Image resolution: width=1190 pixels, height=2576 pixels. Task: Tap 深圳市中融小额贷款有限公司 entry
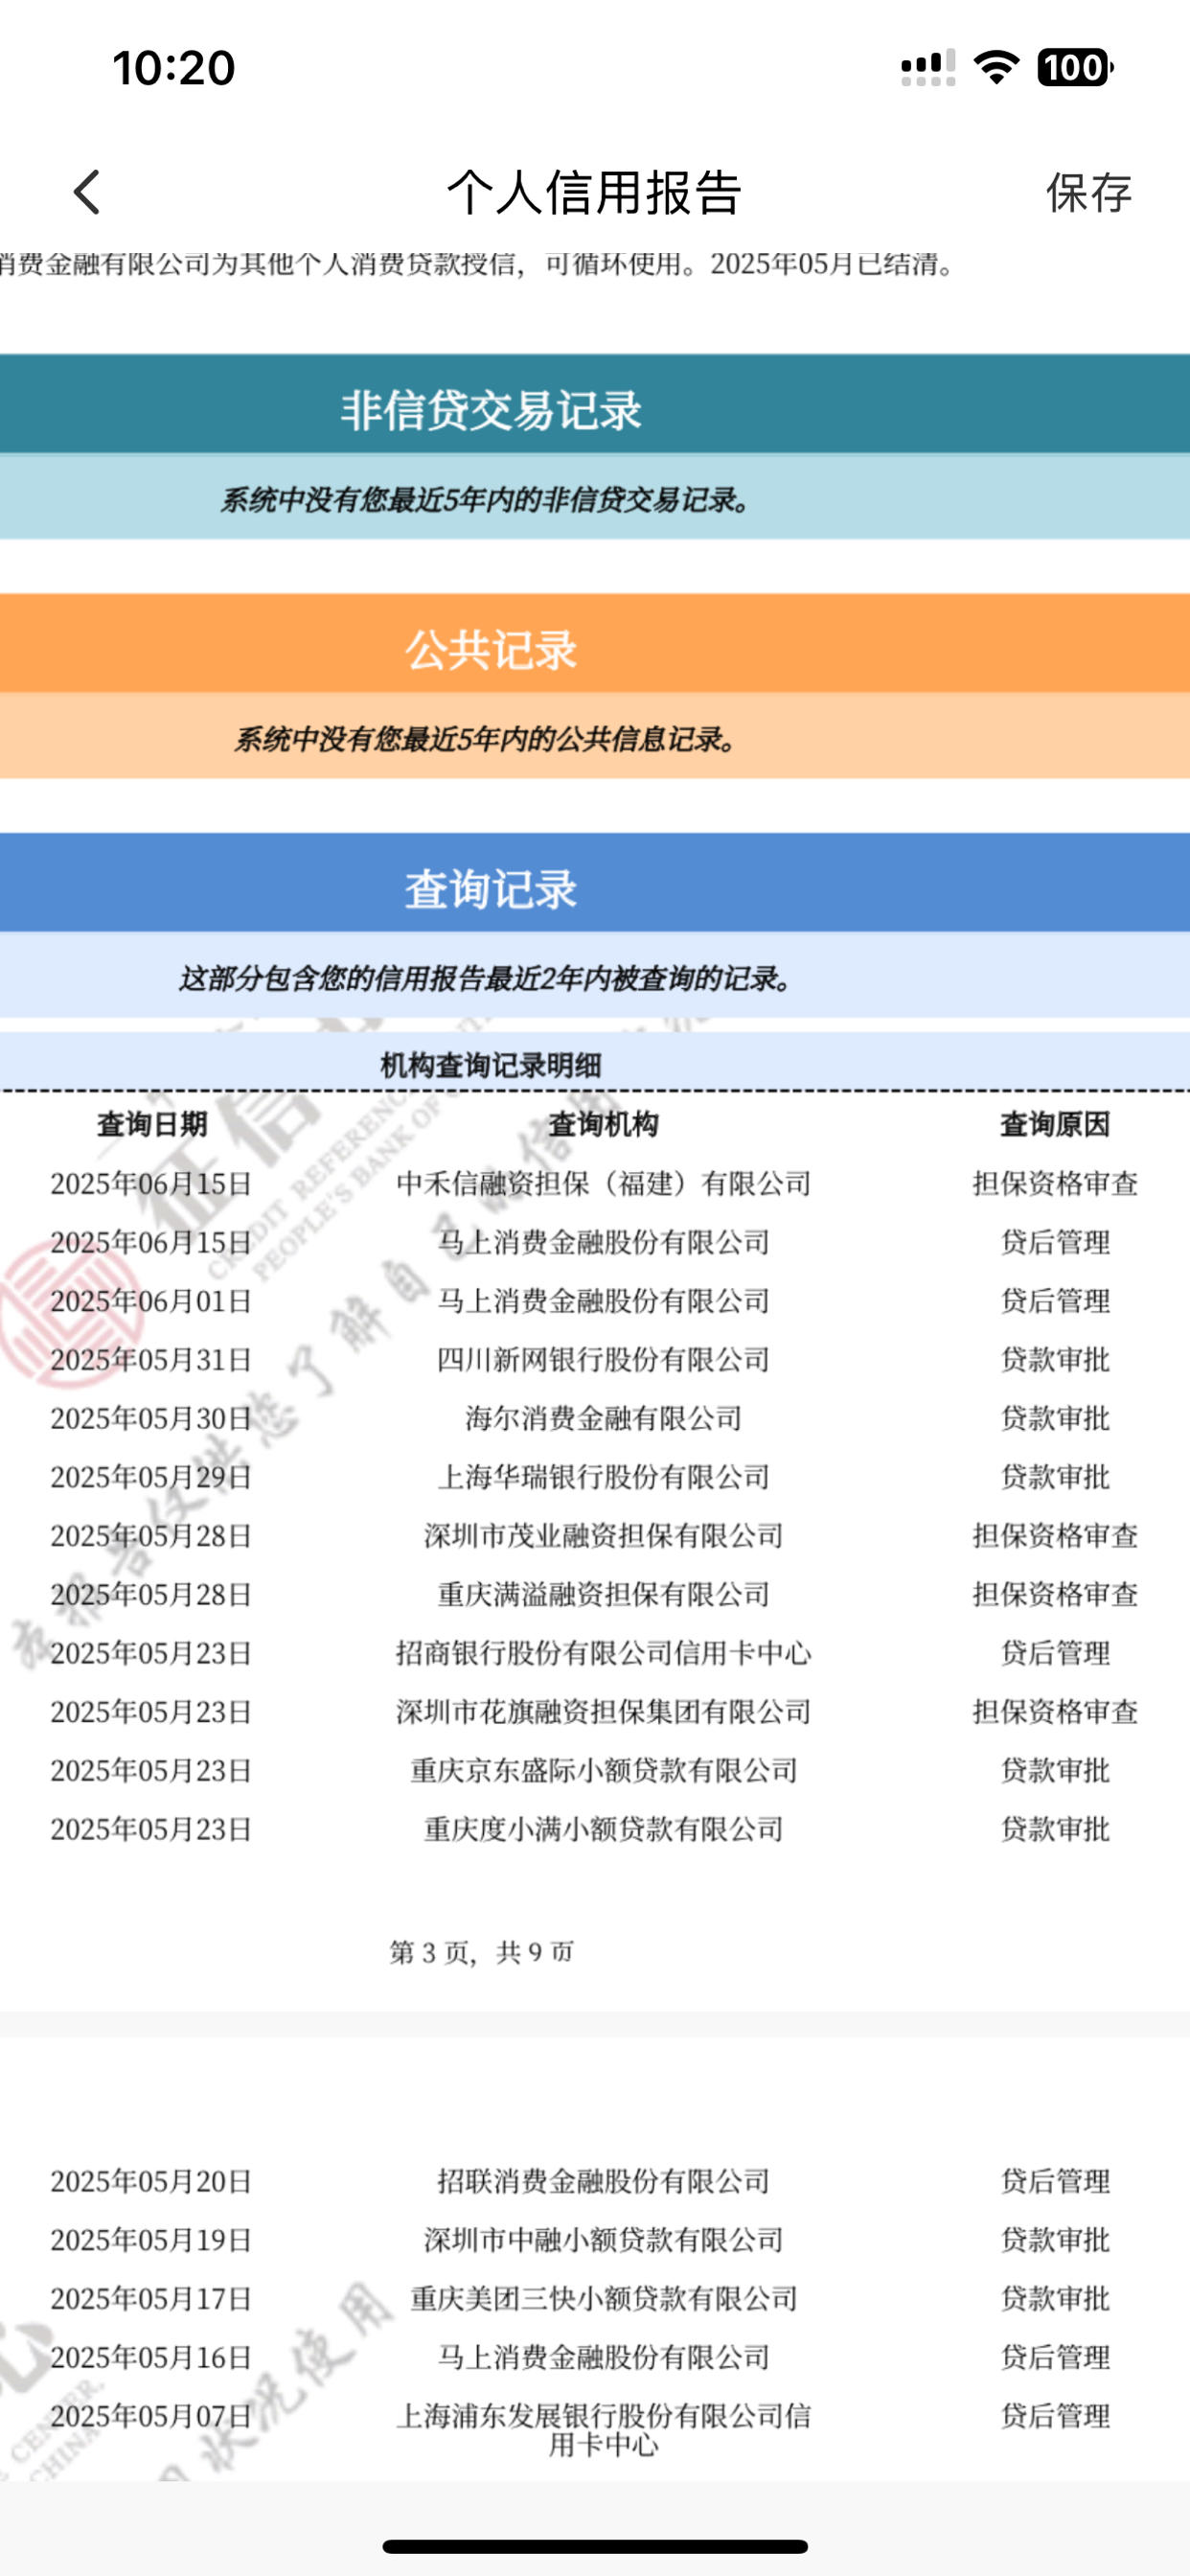click(x=603, y=2240)
